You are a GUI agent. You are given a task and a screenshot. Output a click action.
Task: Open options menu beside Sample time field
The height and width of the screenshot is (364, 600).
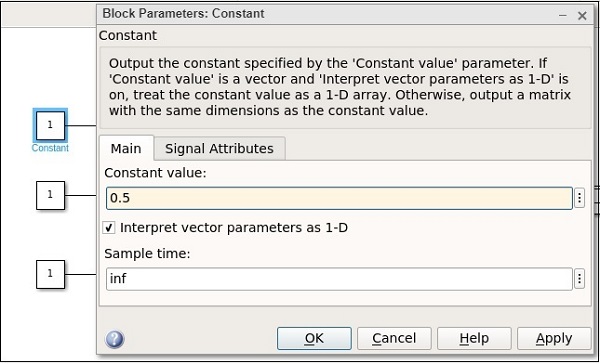579,279
